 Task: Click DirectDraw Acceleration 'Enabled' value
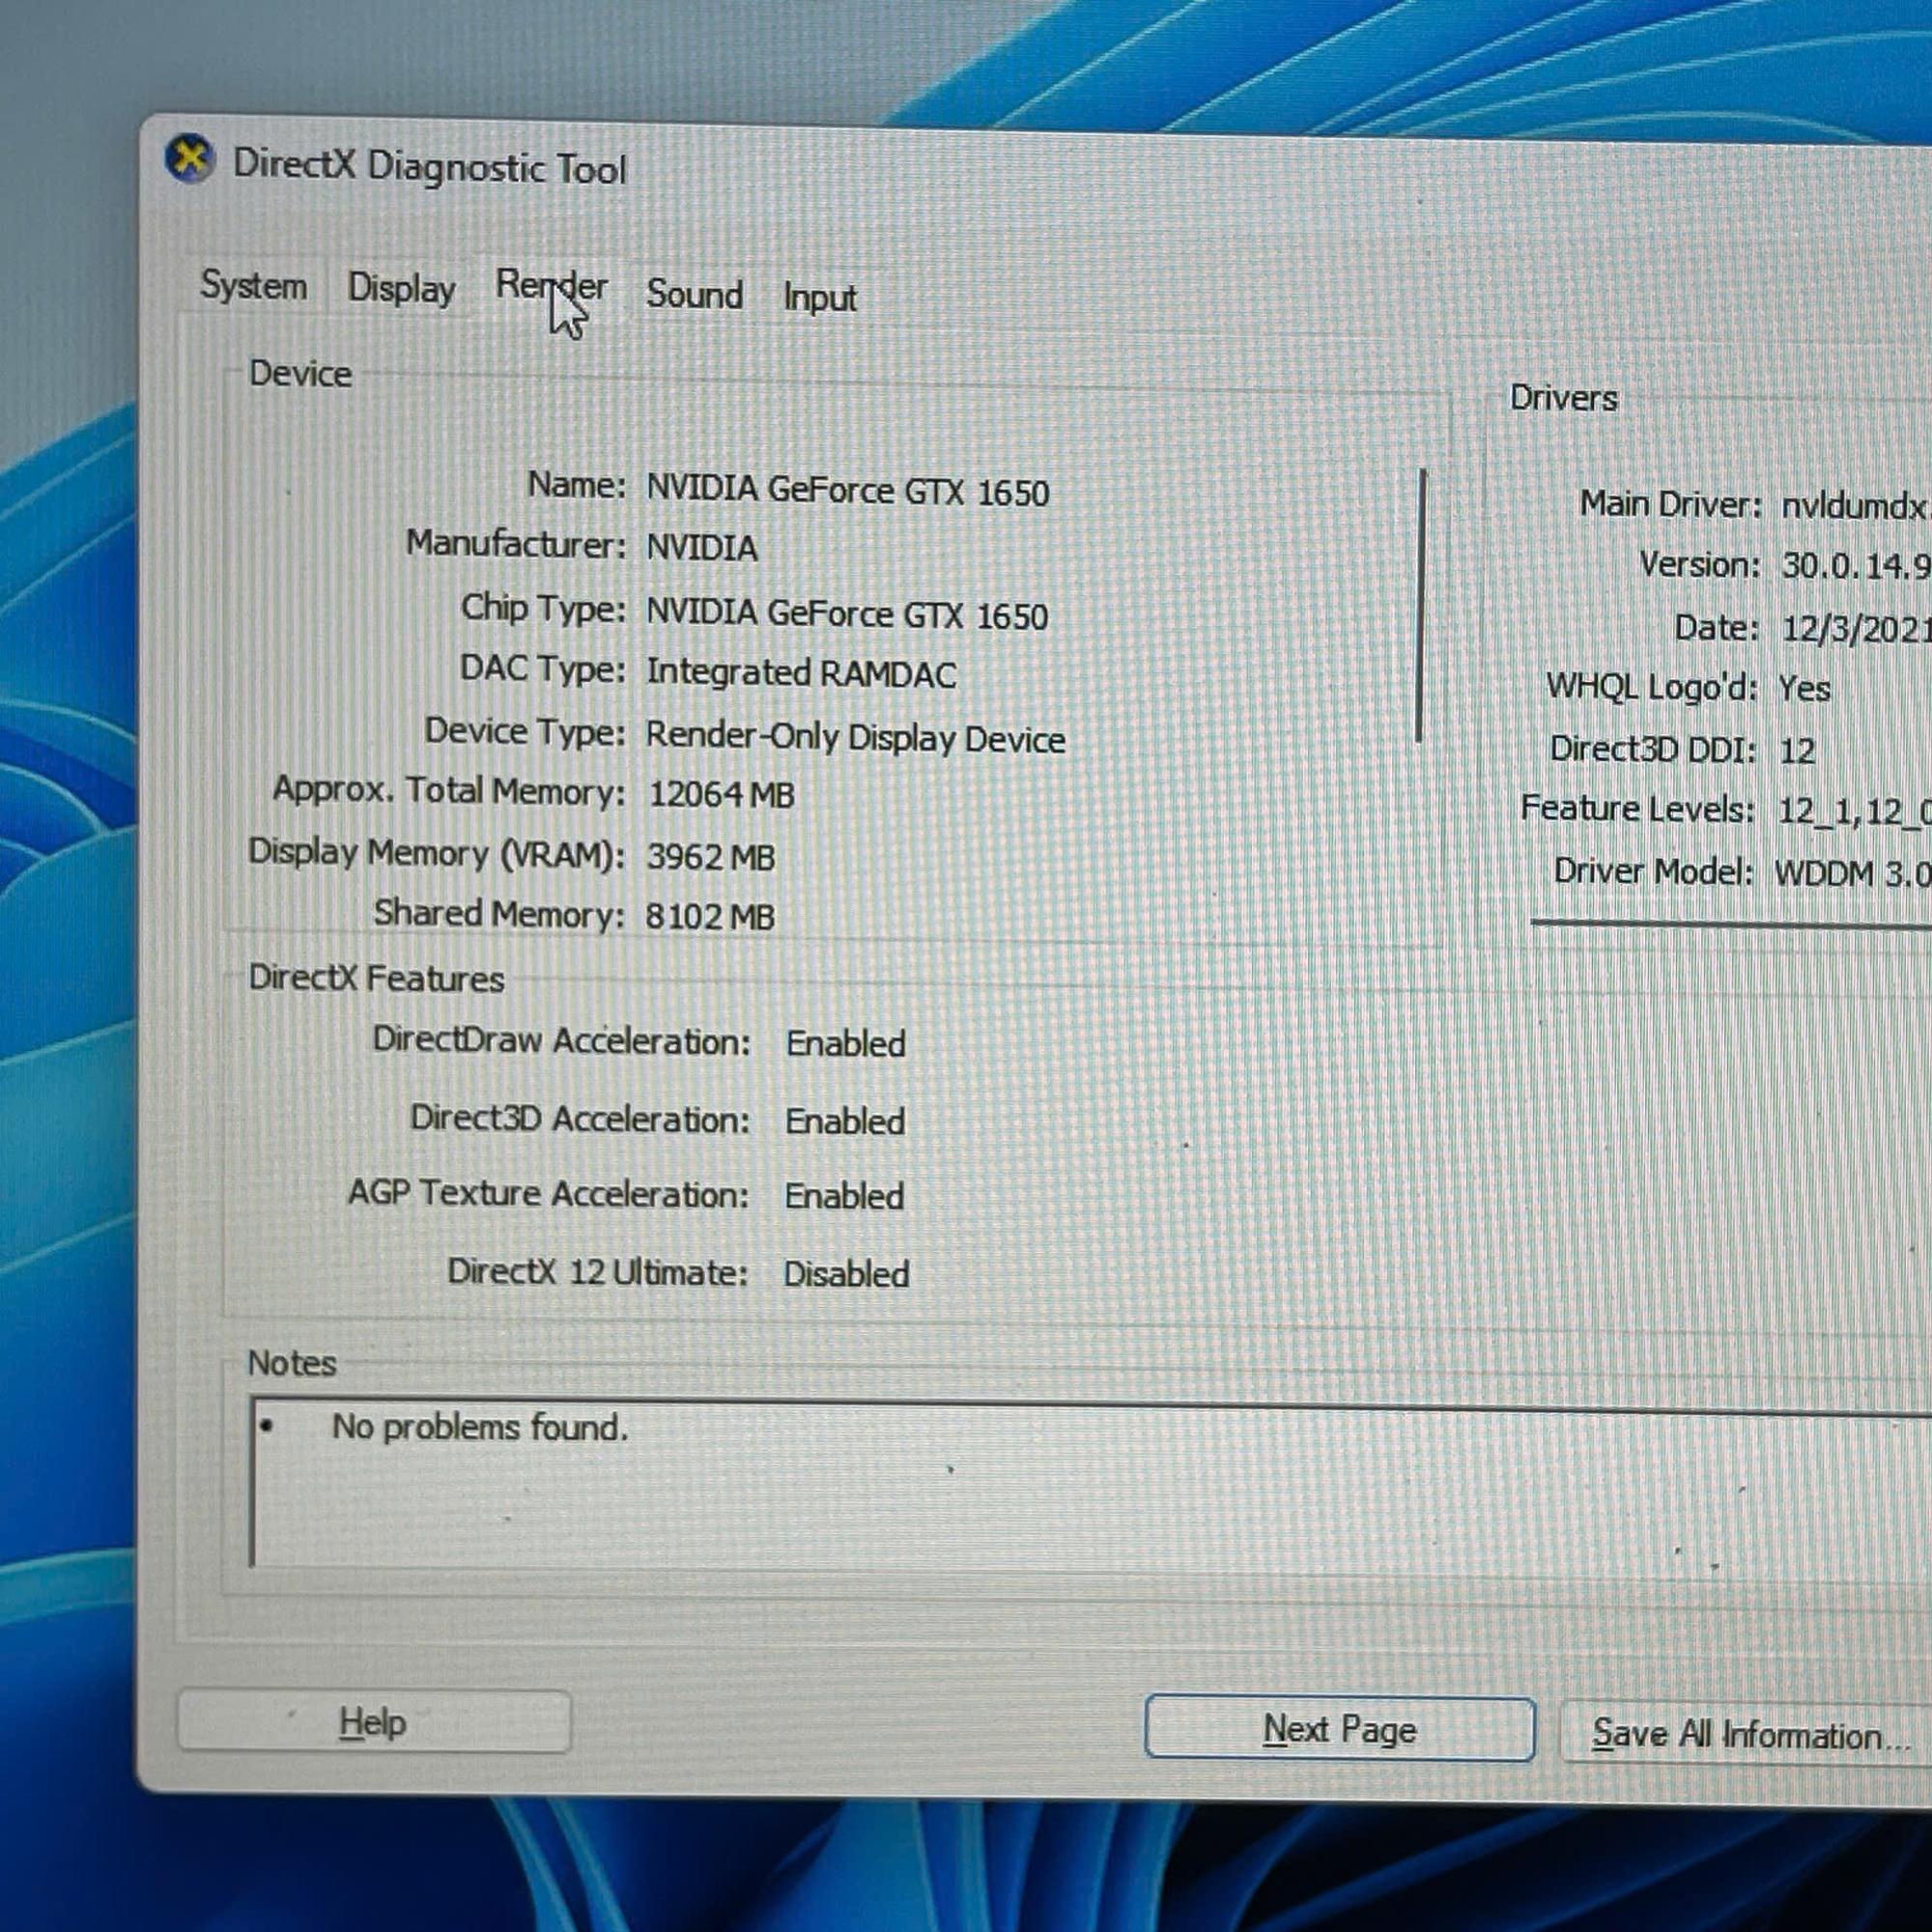[x=846, y=1044]
